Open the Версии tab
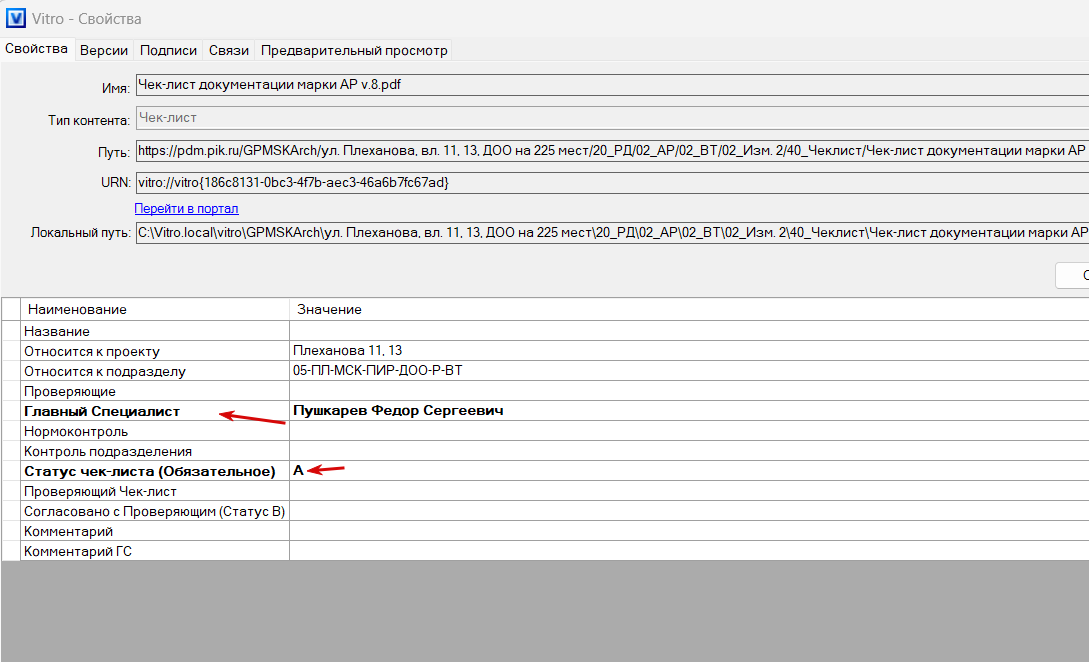 coord(103,50)
